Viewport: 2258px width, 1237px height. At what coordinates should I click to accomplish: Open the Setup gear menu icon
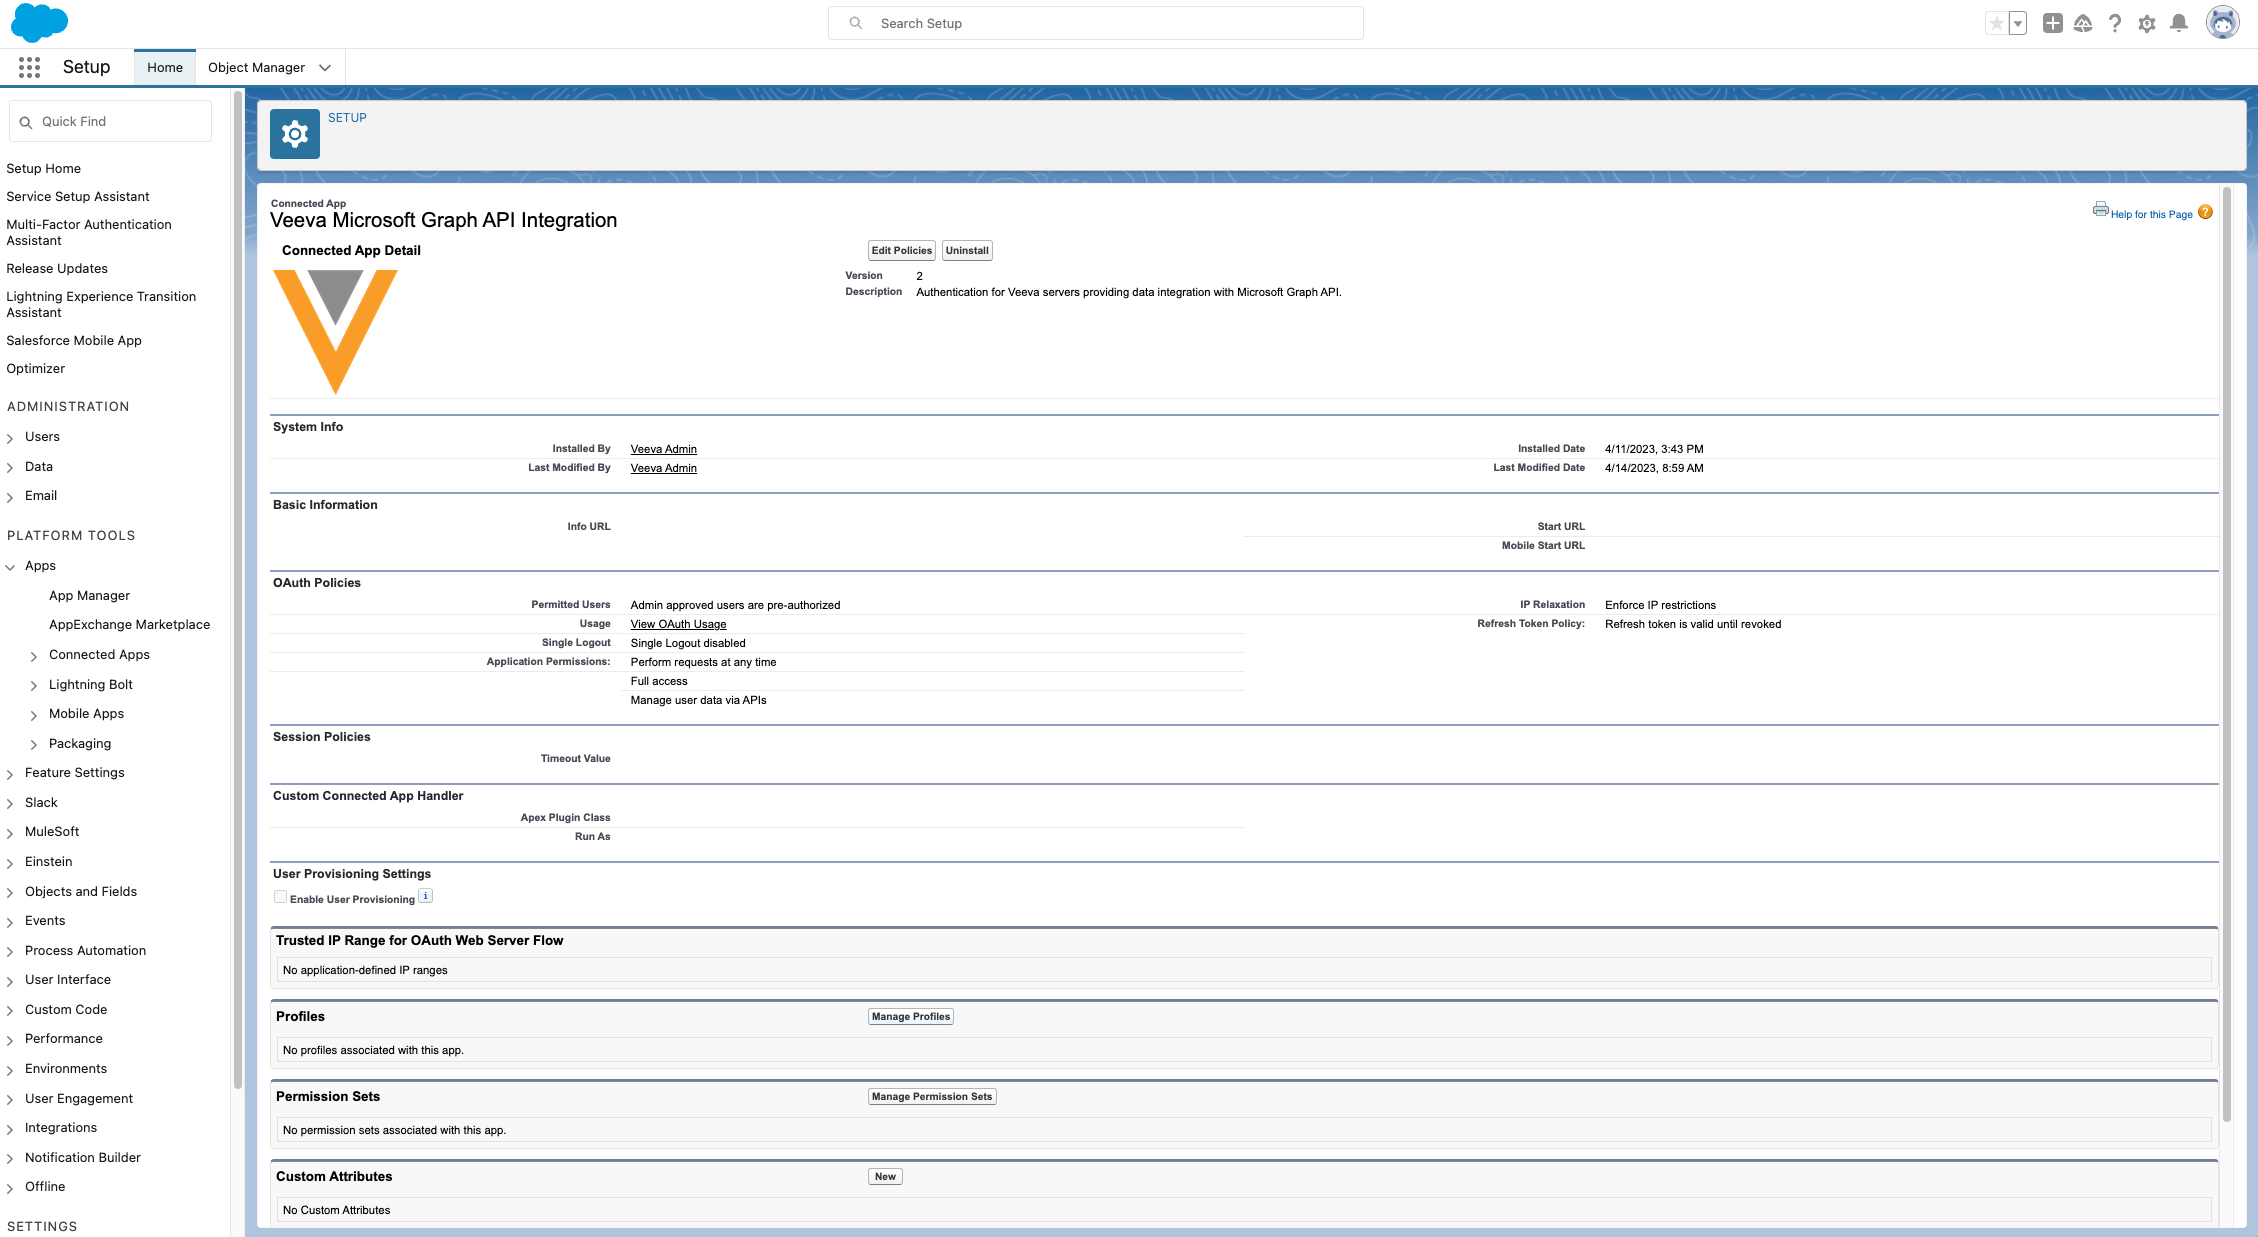coord(2147,23)
